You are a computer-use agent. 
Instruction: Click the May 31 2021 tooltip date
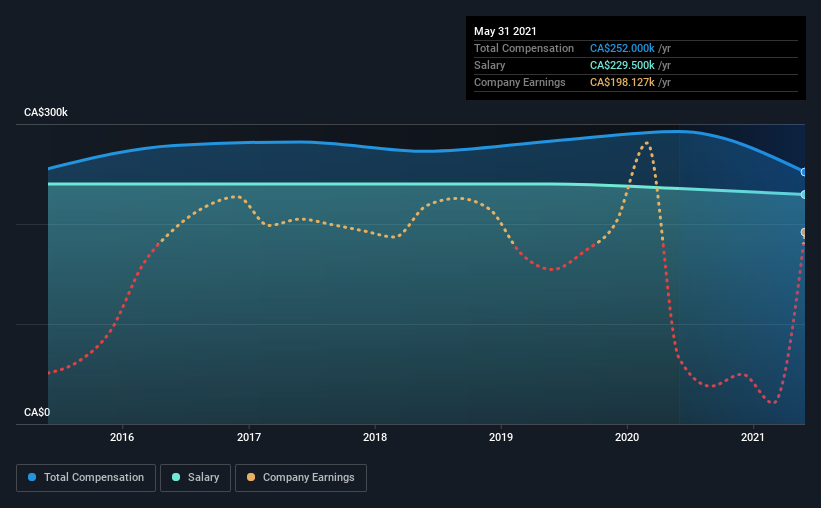click(x=505, y=31)
